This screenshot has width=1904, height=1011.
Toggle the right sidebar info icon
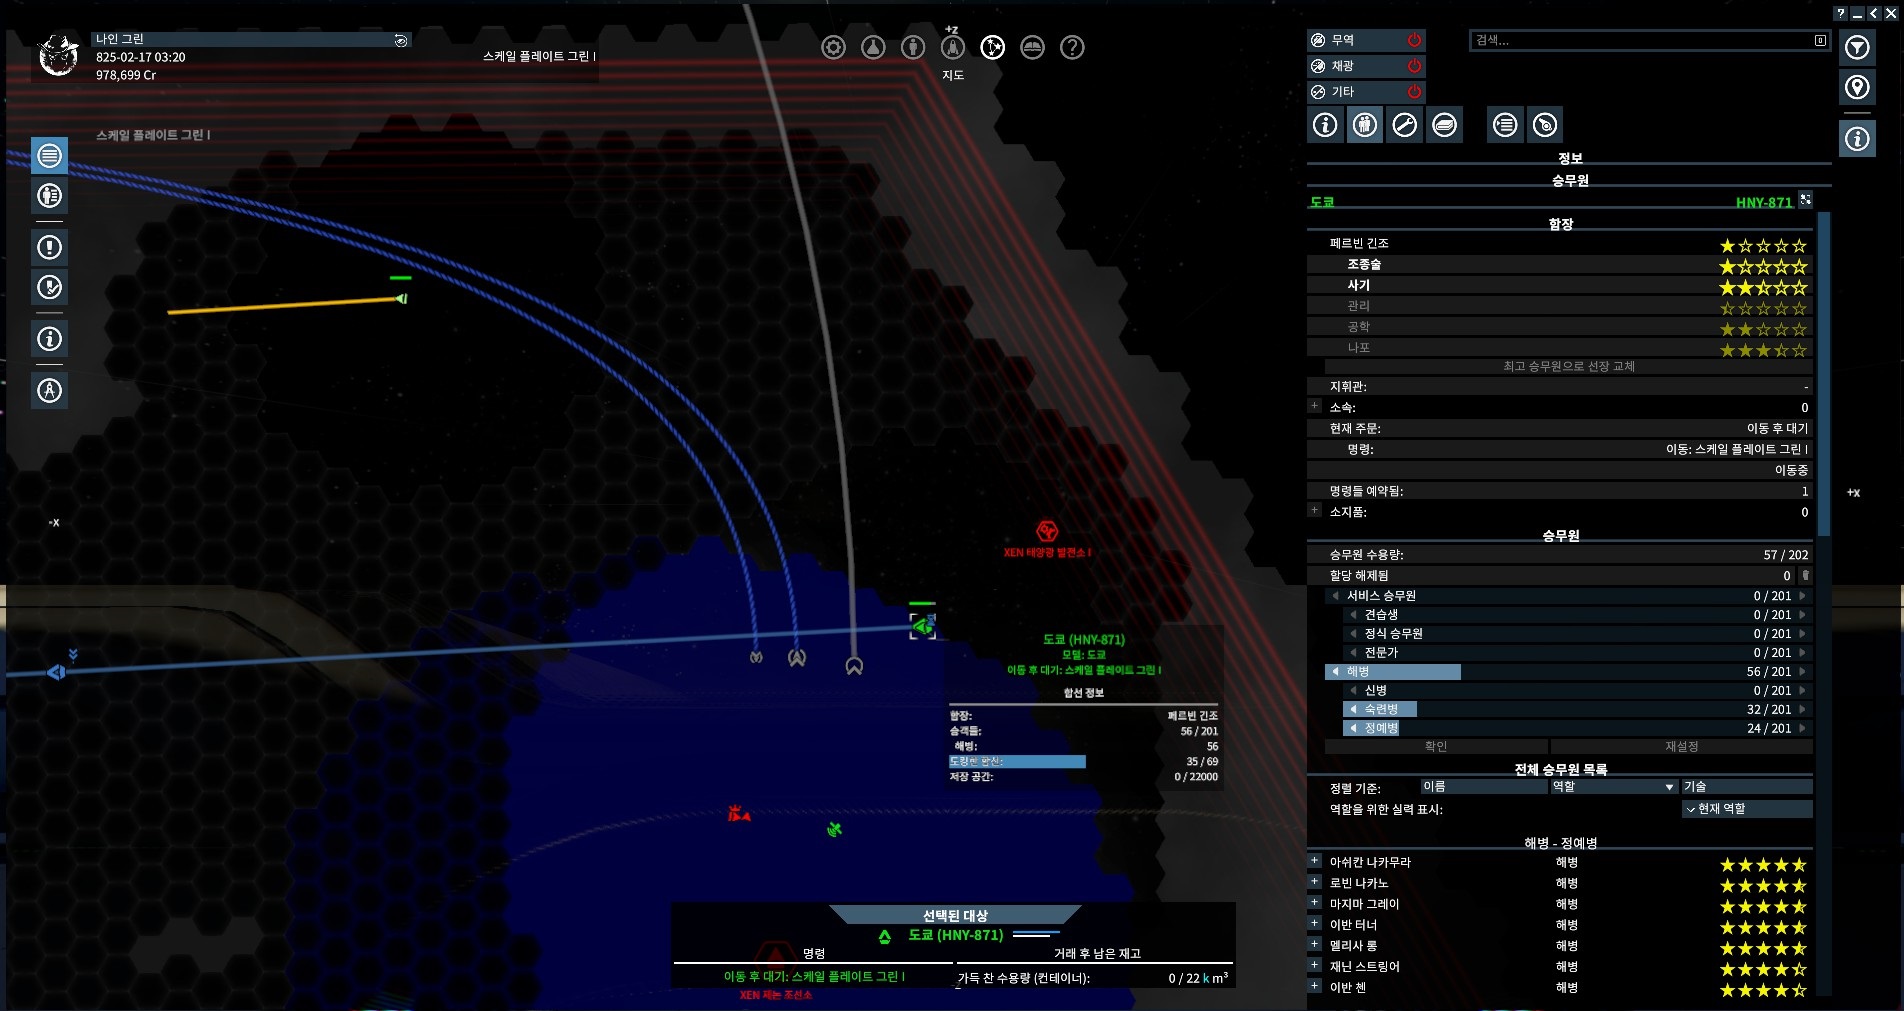point(1857,138)
